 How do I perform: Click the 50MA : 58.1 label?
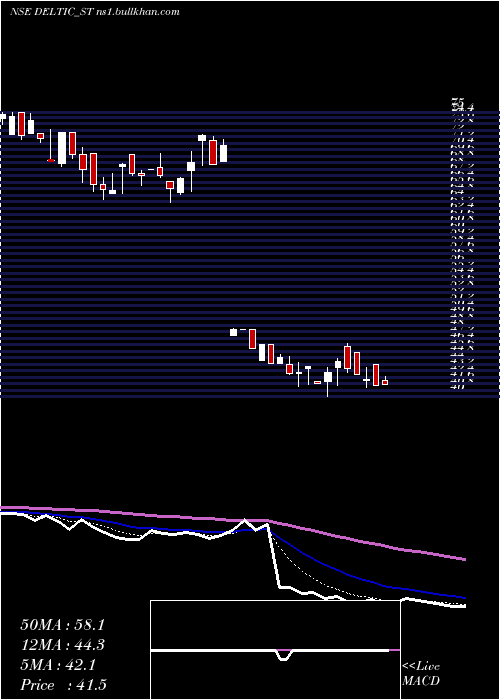63,625
